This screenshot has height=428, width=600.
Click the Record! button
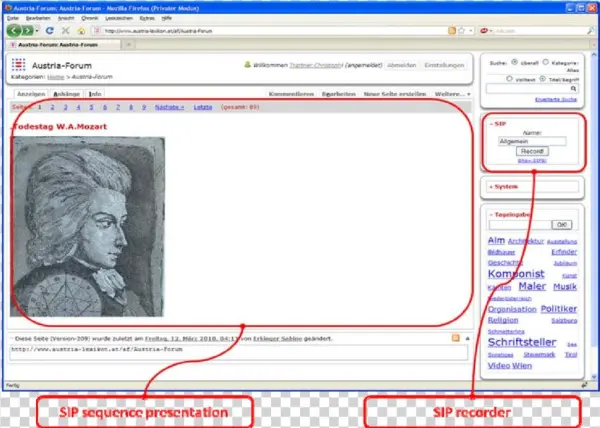pyautogui.click(x=532, y=151)
